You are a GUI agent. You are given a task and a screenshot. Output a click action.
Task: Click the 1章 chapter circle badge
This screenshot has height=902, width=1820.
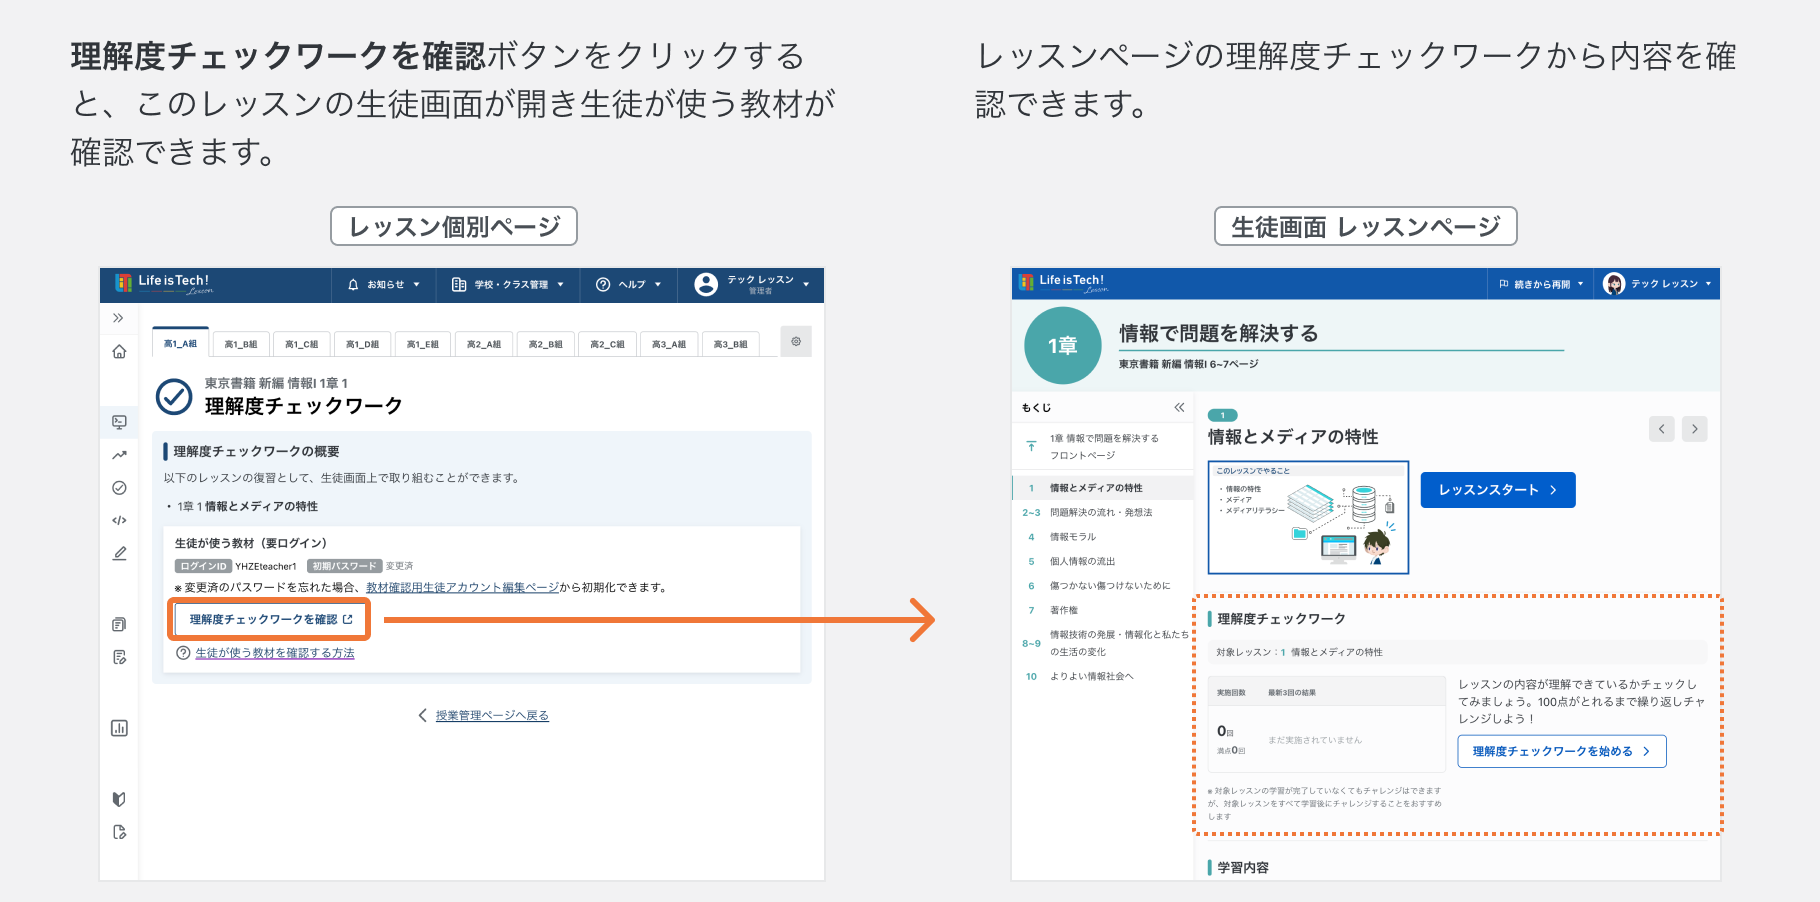1063,346
